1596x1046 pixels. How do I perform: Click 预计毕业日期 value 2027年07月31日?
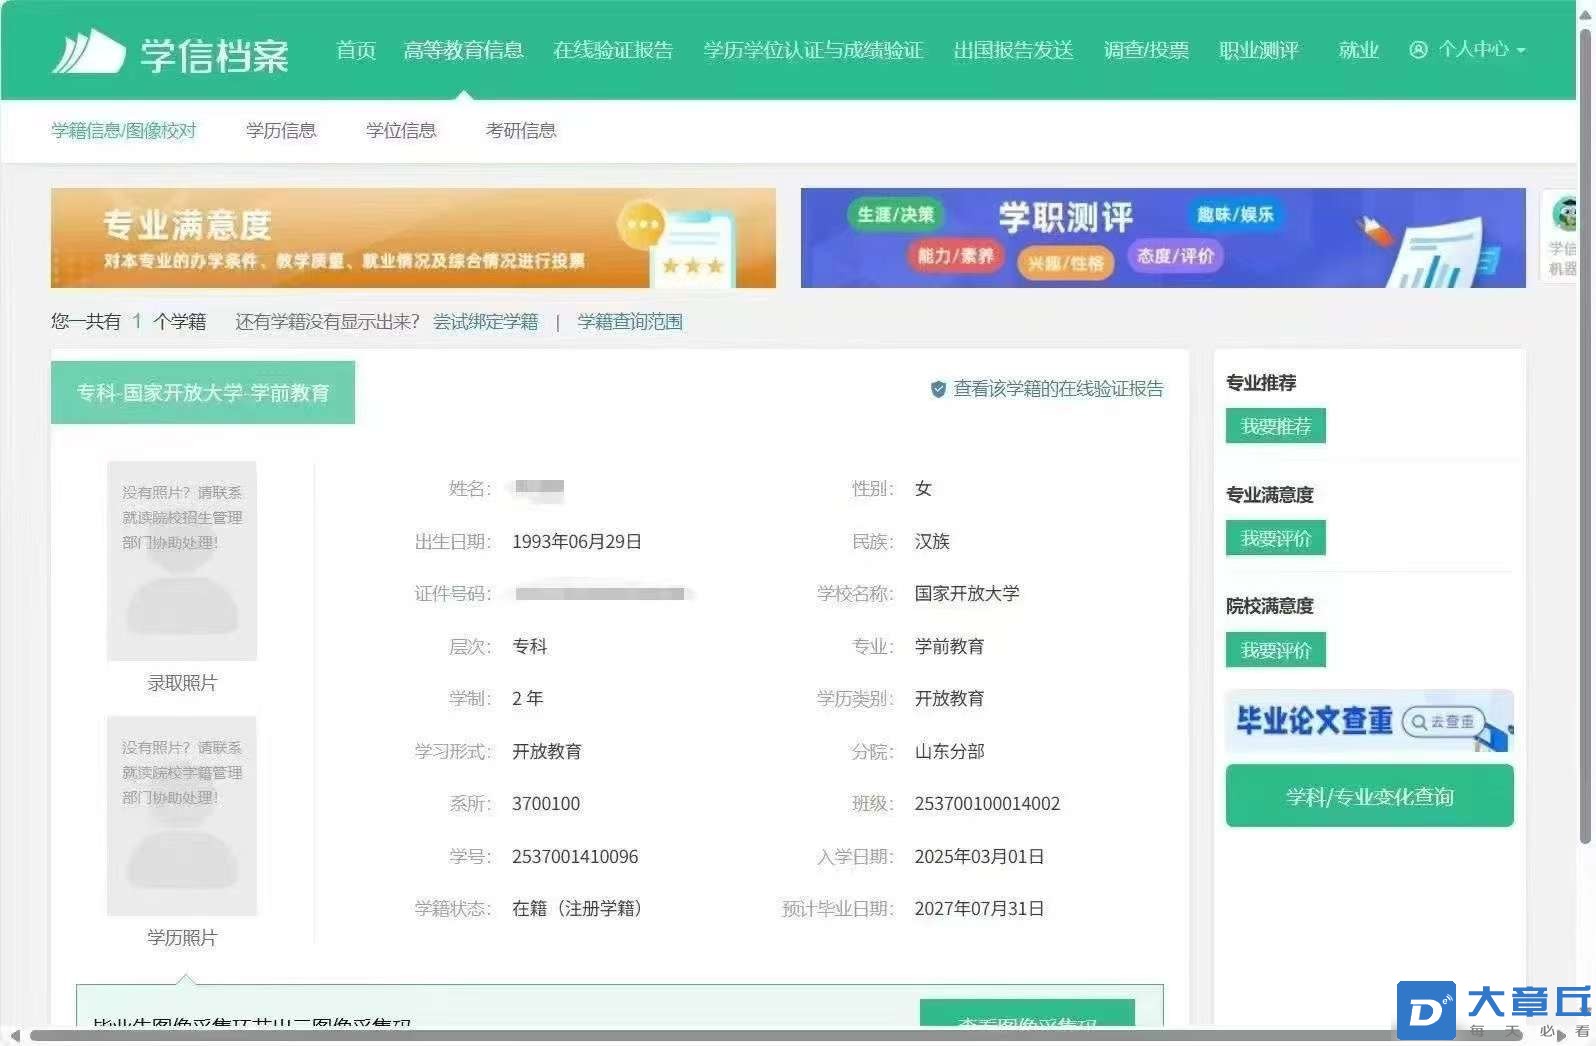tap(979, 908)
